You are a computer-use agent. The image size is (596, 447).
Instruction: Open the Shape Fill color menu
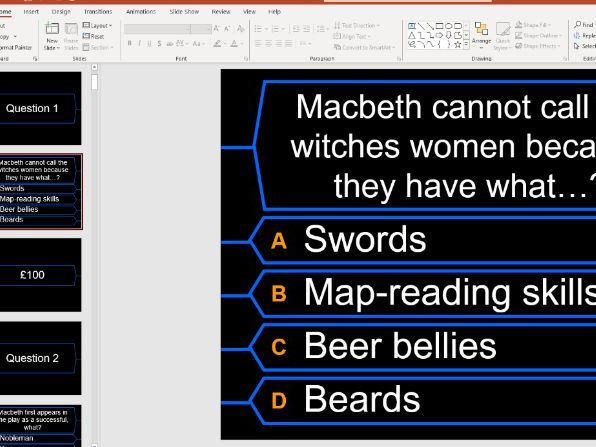[534, 25]
